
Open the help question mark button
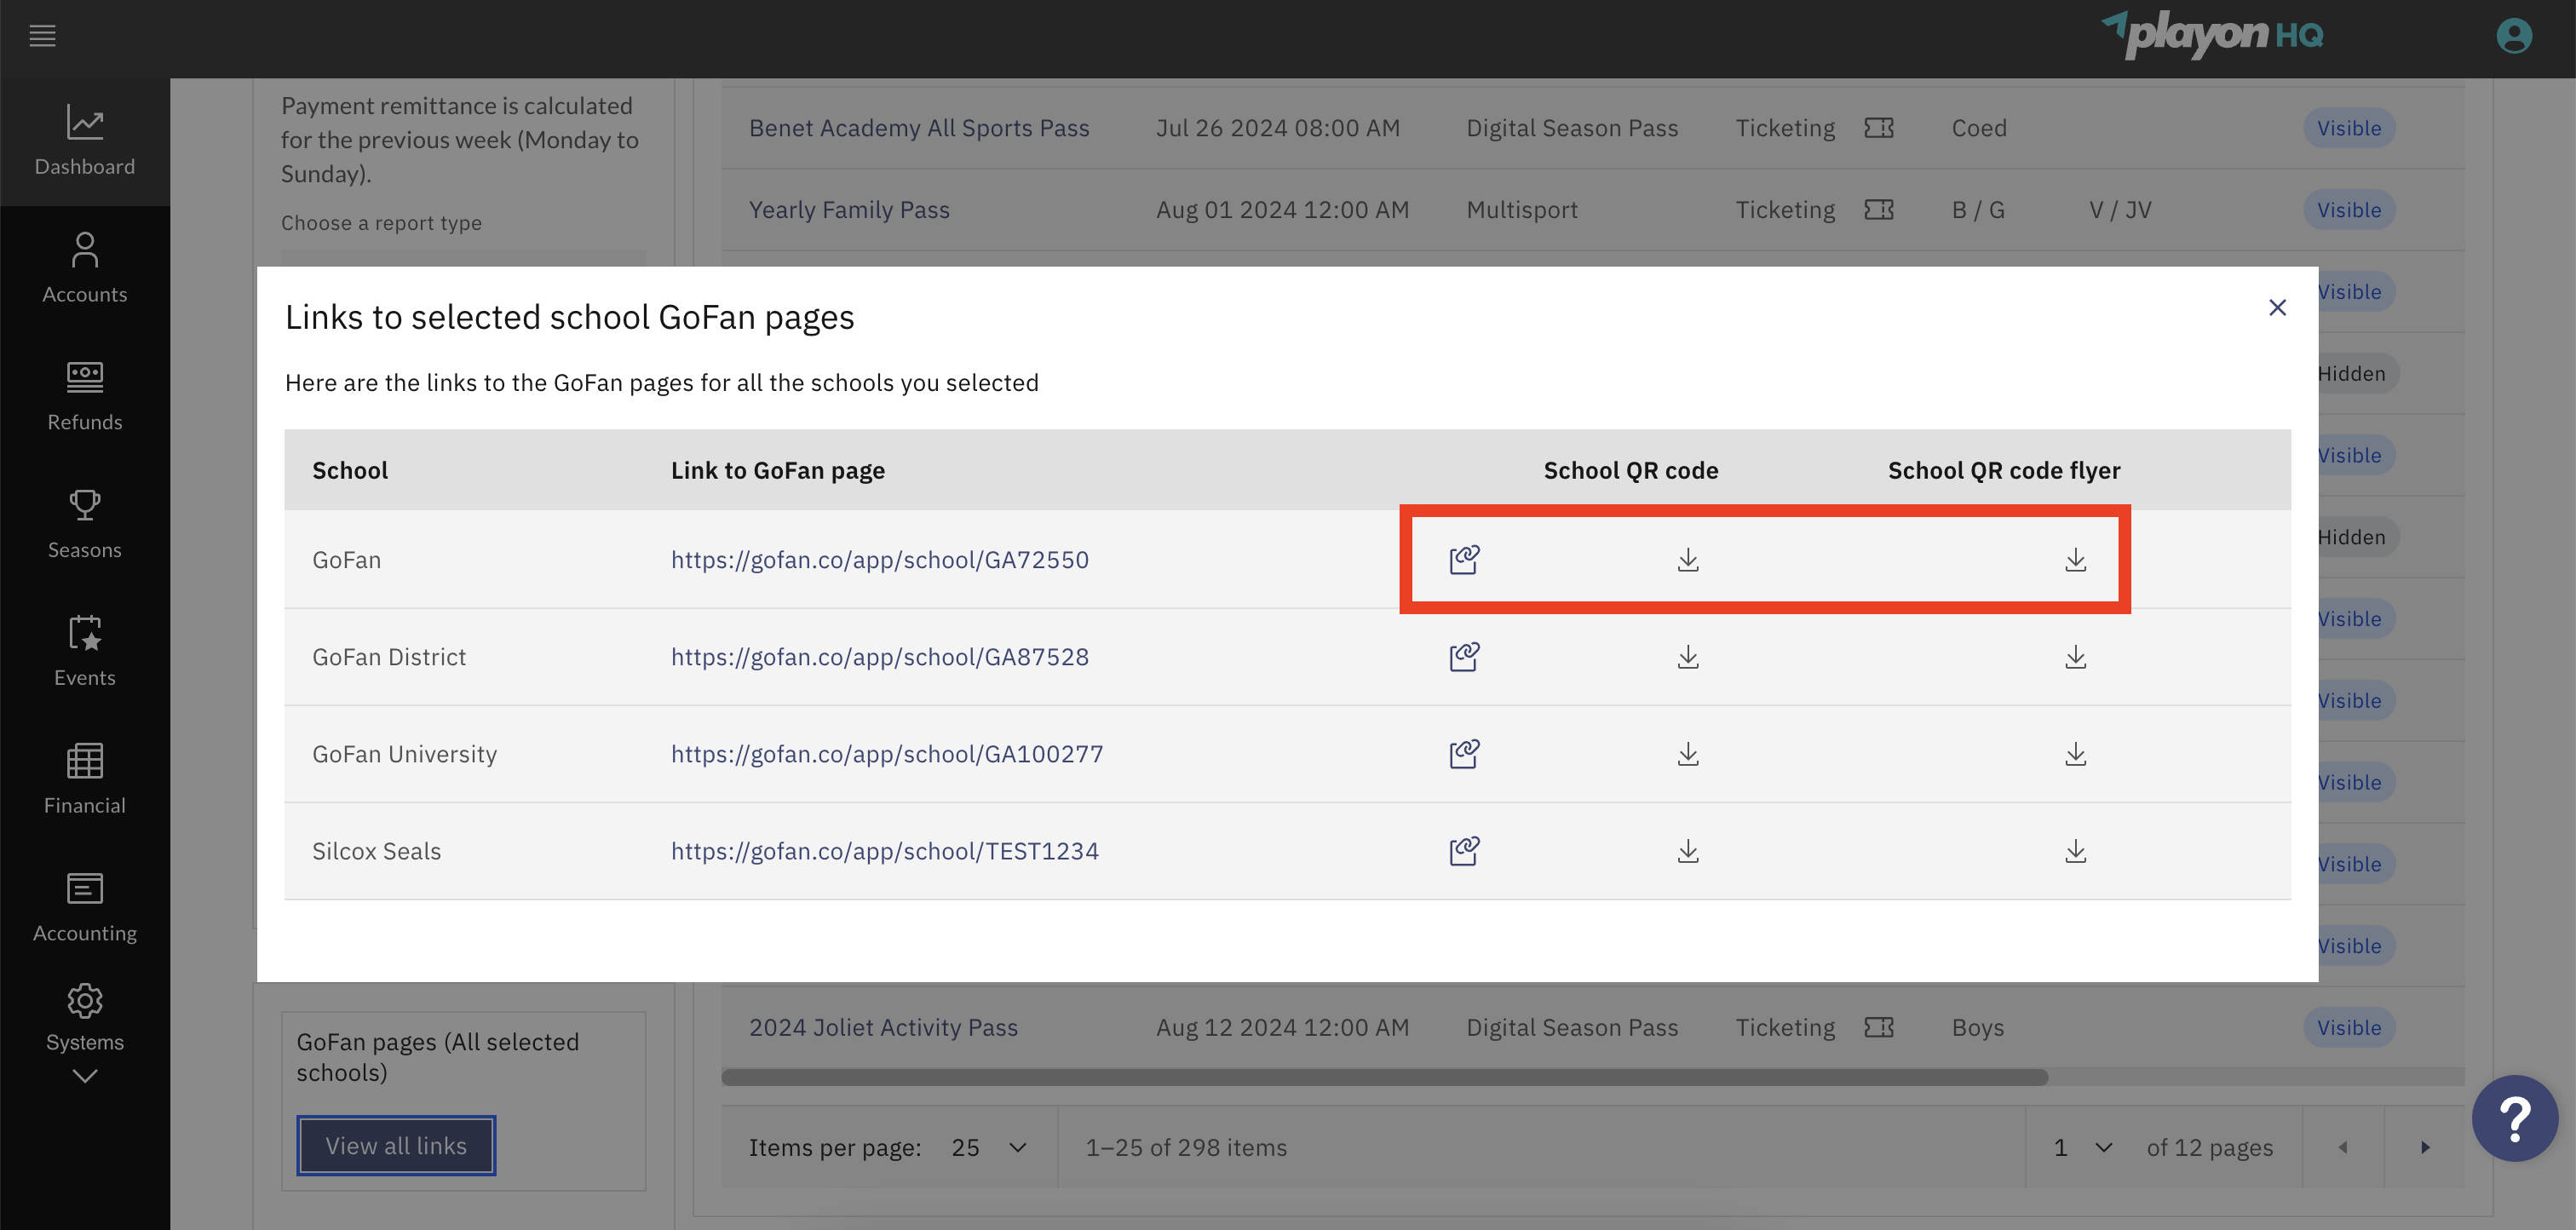[x=2514, y=1118]
